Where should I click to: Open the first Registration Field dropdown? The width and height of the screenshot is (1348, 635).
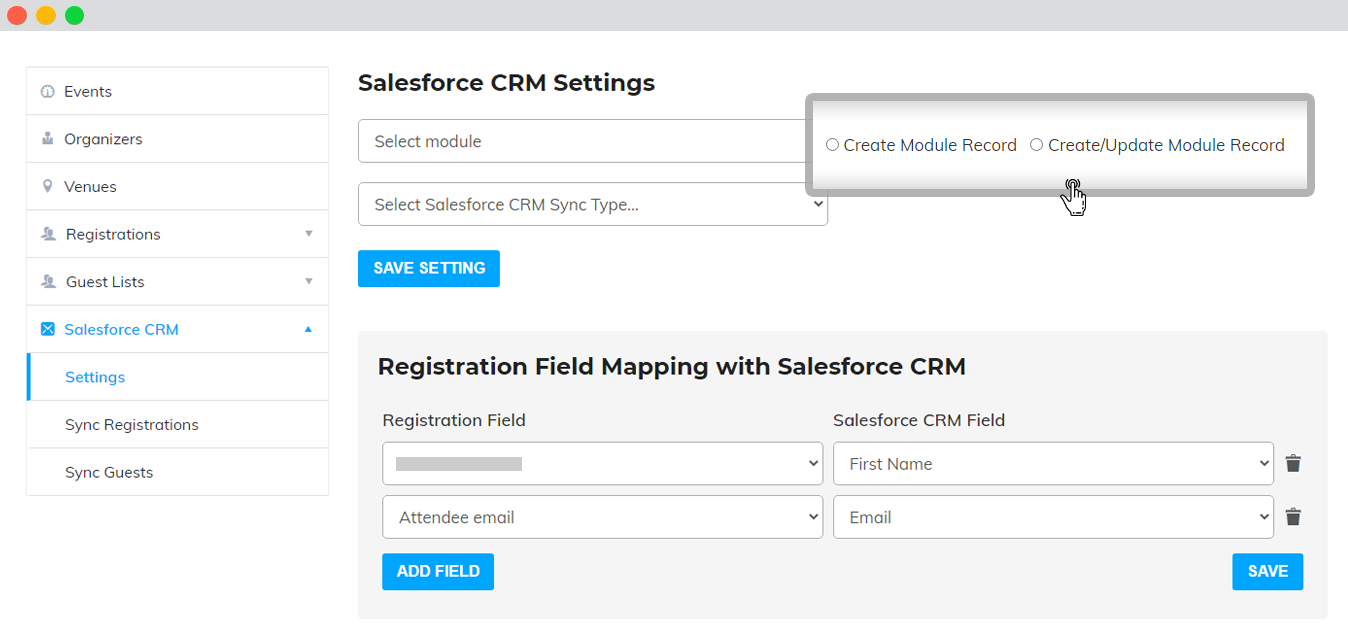click(602, 464)
